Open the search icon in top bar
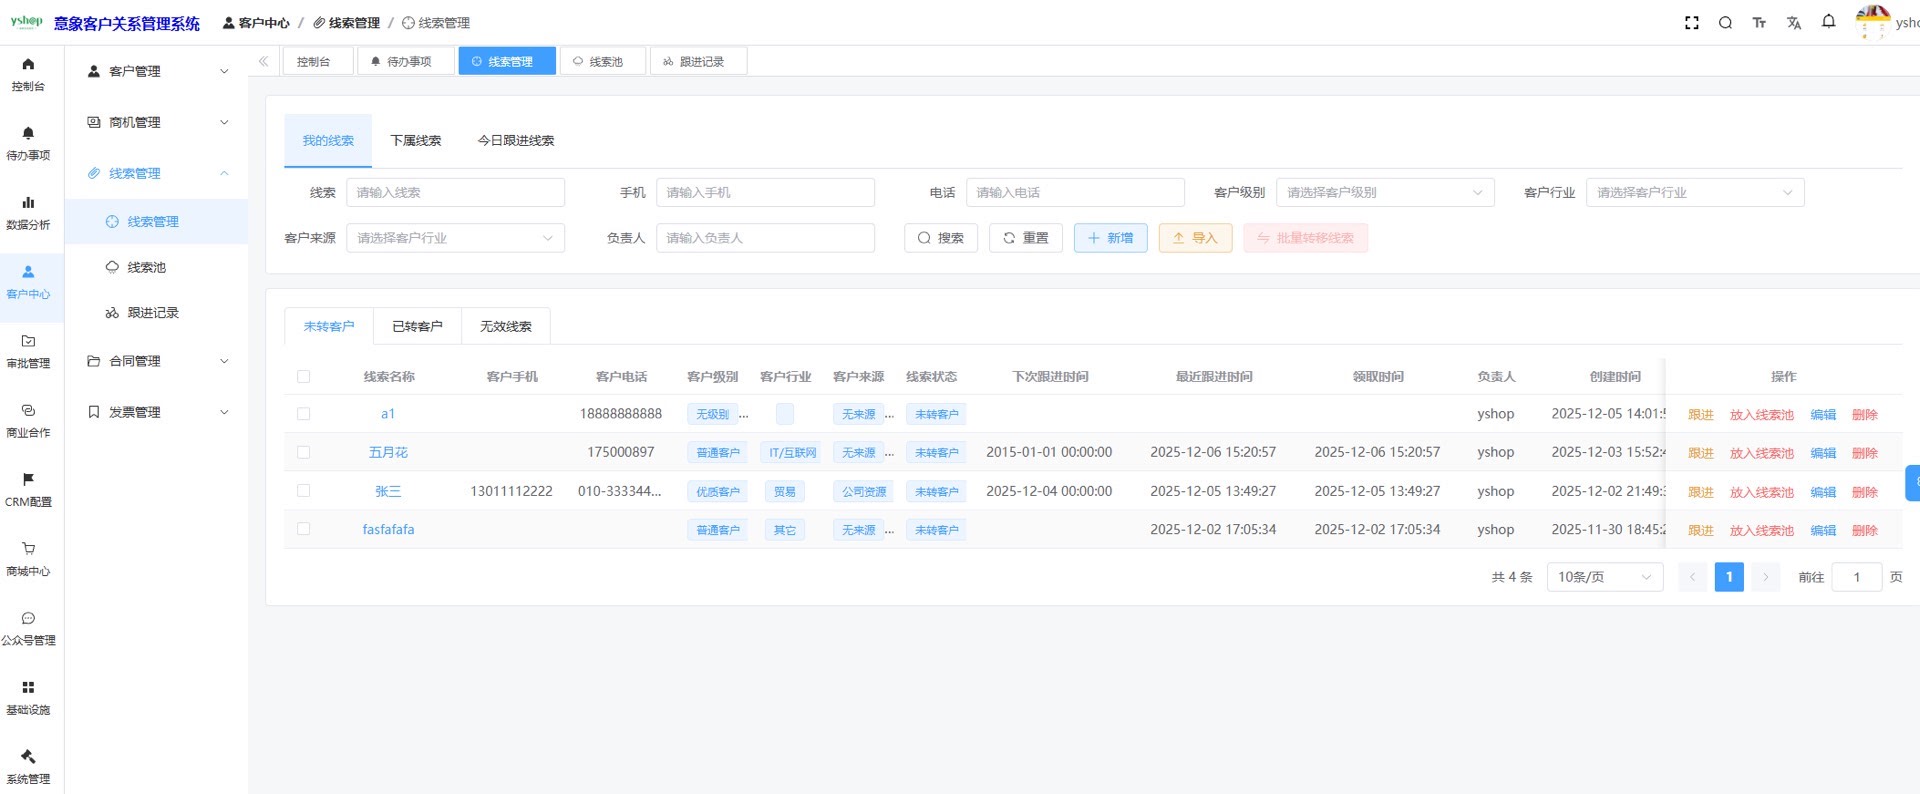Viewport: 1920px width, 794px height. click(x=1725, y=23)
